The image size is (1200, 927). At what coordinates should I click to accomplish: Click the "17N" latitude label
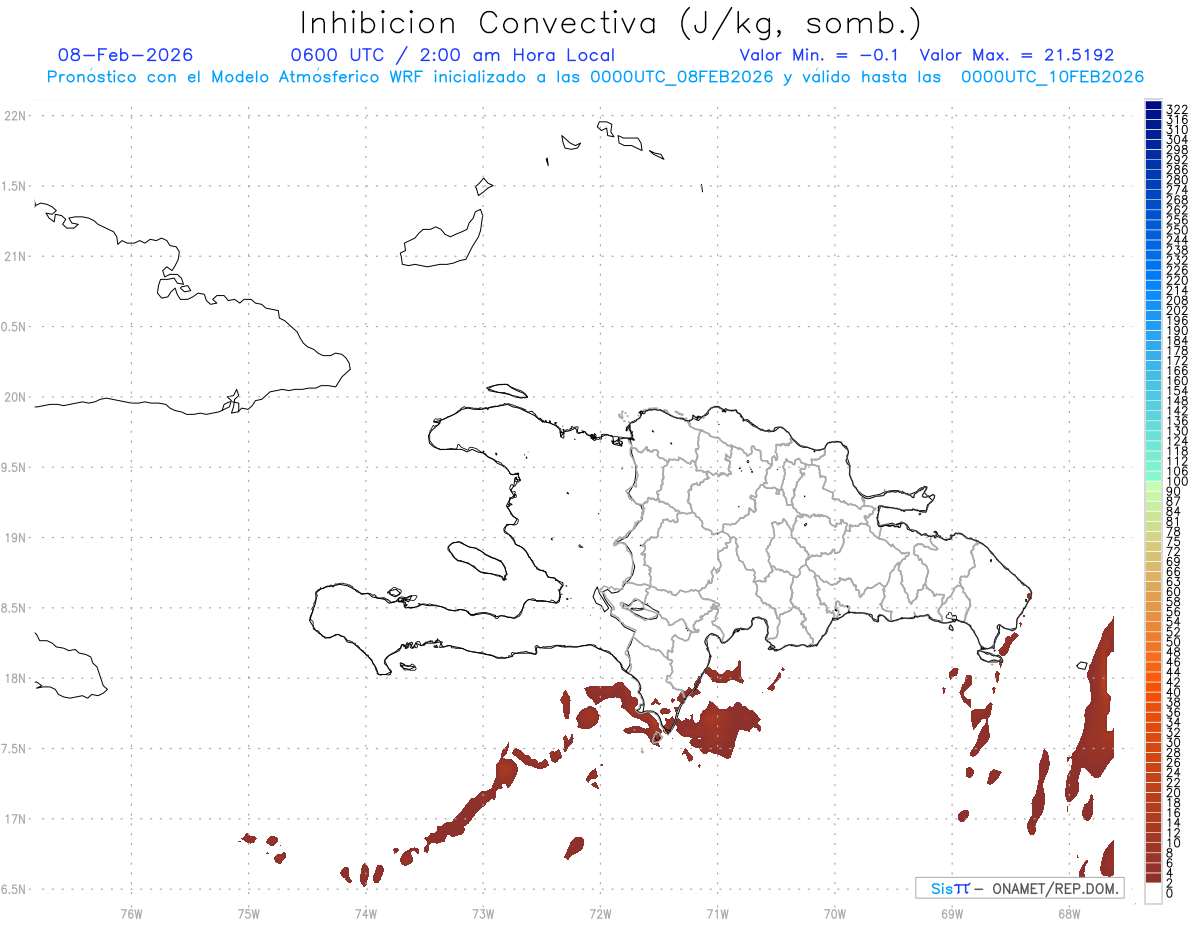point(15,819)
